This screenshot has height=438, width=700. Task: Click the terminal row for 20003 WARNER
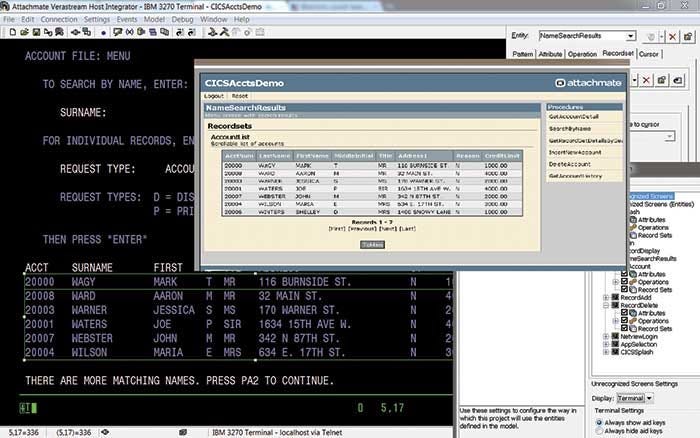click(x=238, y=310)
